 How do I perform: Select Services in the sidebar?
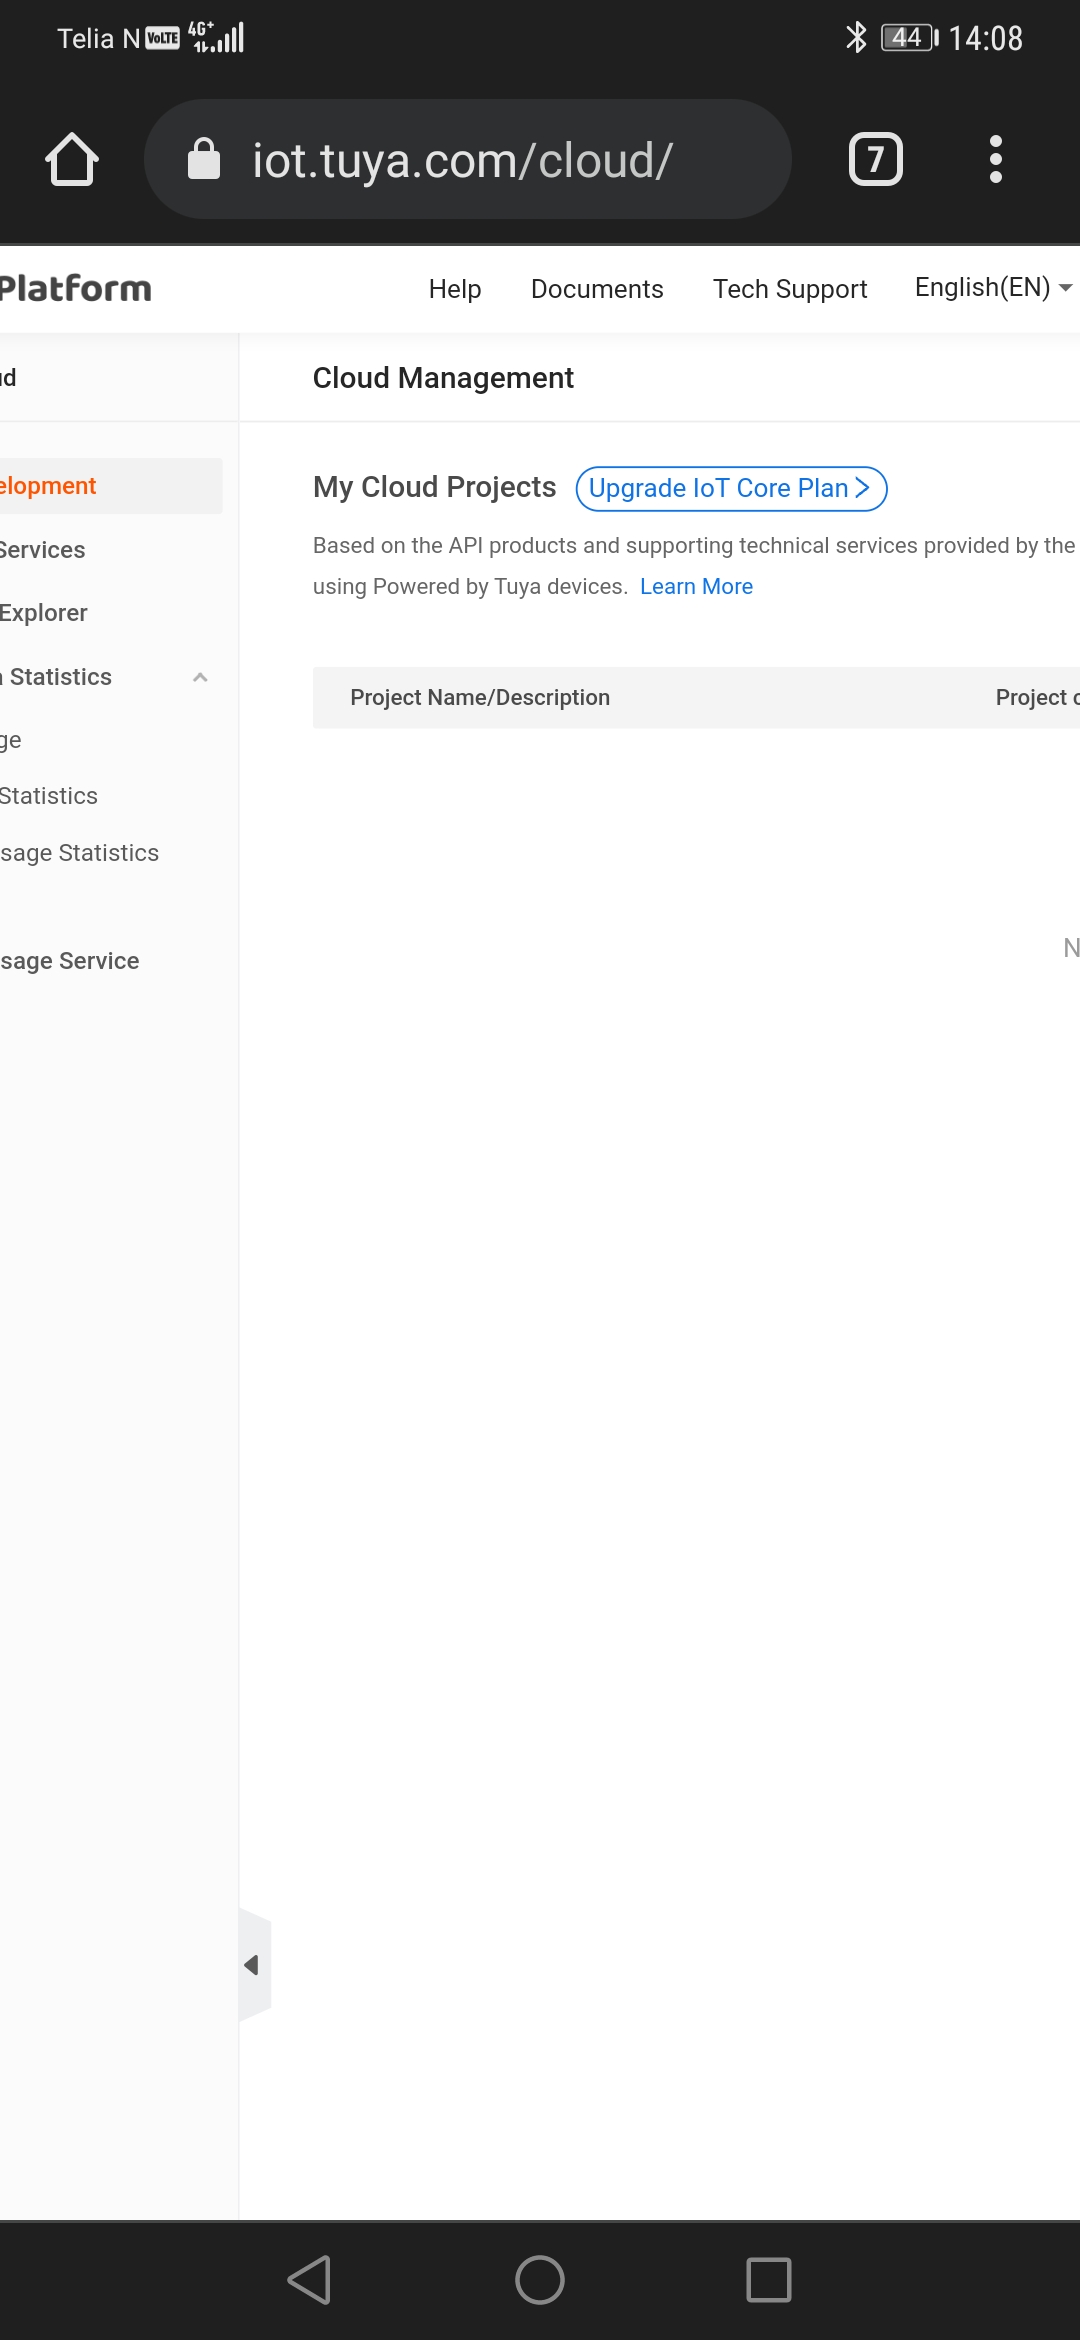click(43, 550)
